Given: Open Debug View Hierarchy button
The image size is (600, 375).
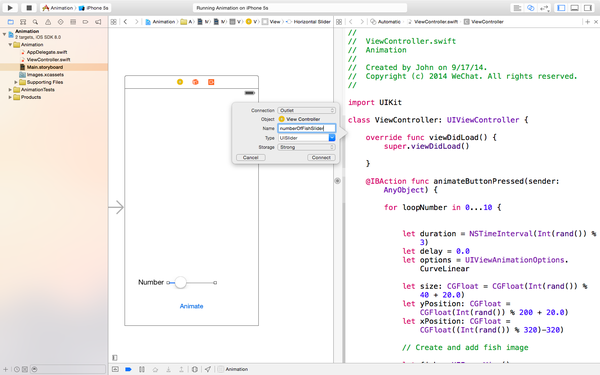Looking at the screenshot, I should (x=195, y=369).
